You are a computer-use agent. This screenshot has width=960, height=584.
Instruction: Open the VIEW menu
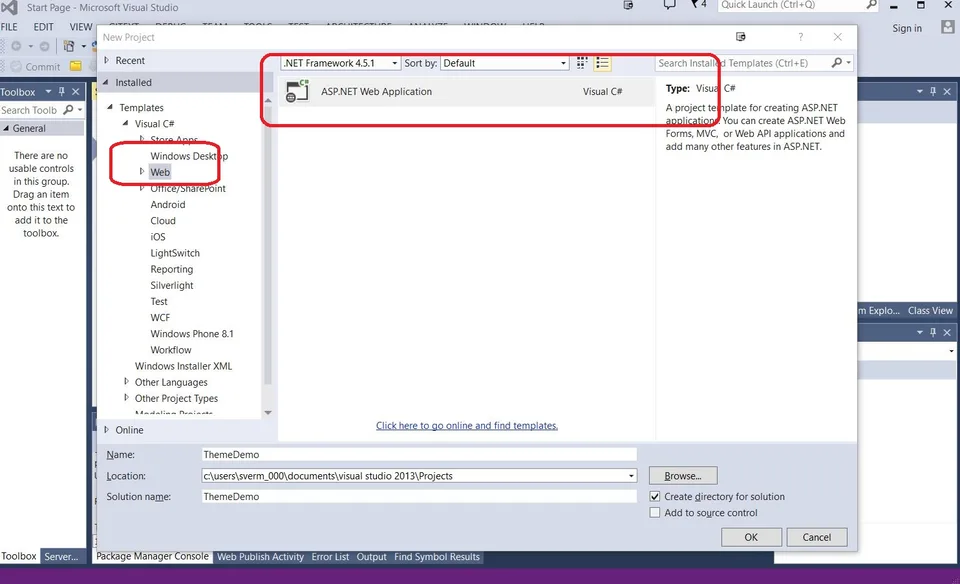click(81, 27)
